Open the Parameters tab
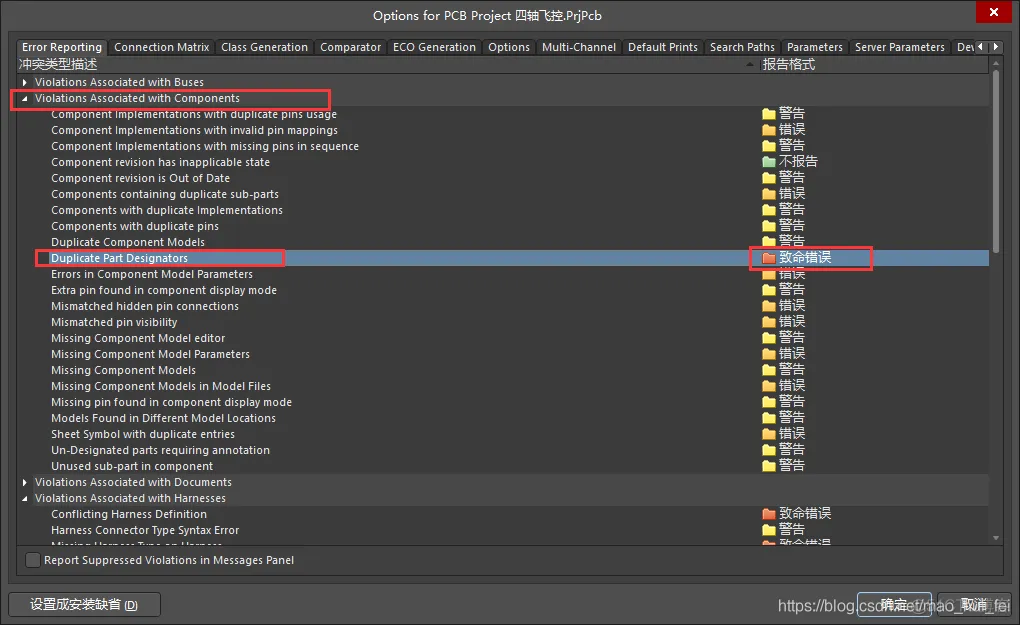Screen dimensions: 1020x625 [814, 47]
